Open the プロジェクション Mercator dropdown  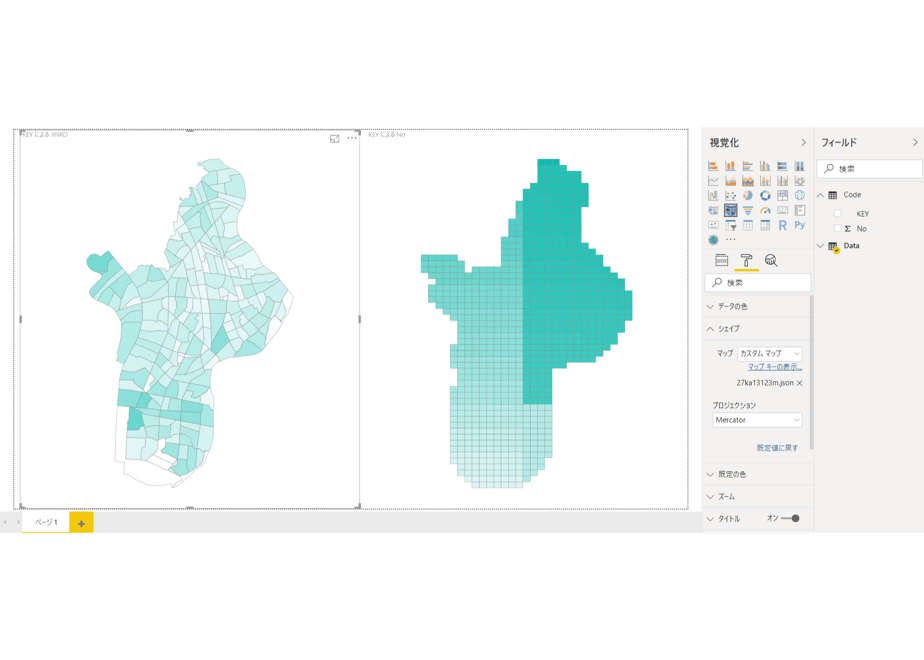(757, 420)
